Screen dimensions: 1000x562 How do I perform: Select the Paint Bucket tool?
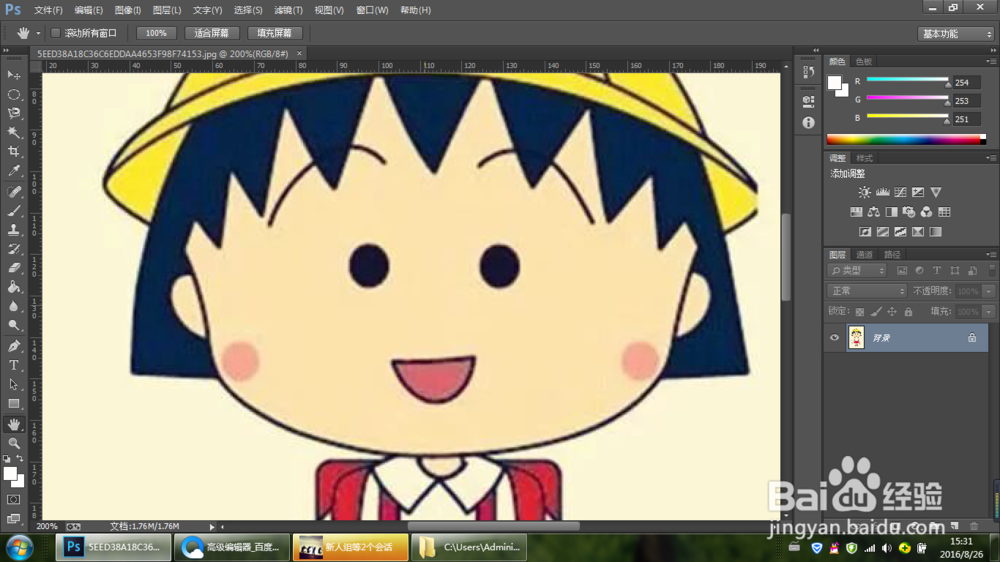point(13,287)
